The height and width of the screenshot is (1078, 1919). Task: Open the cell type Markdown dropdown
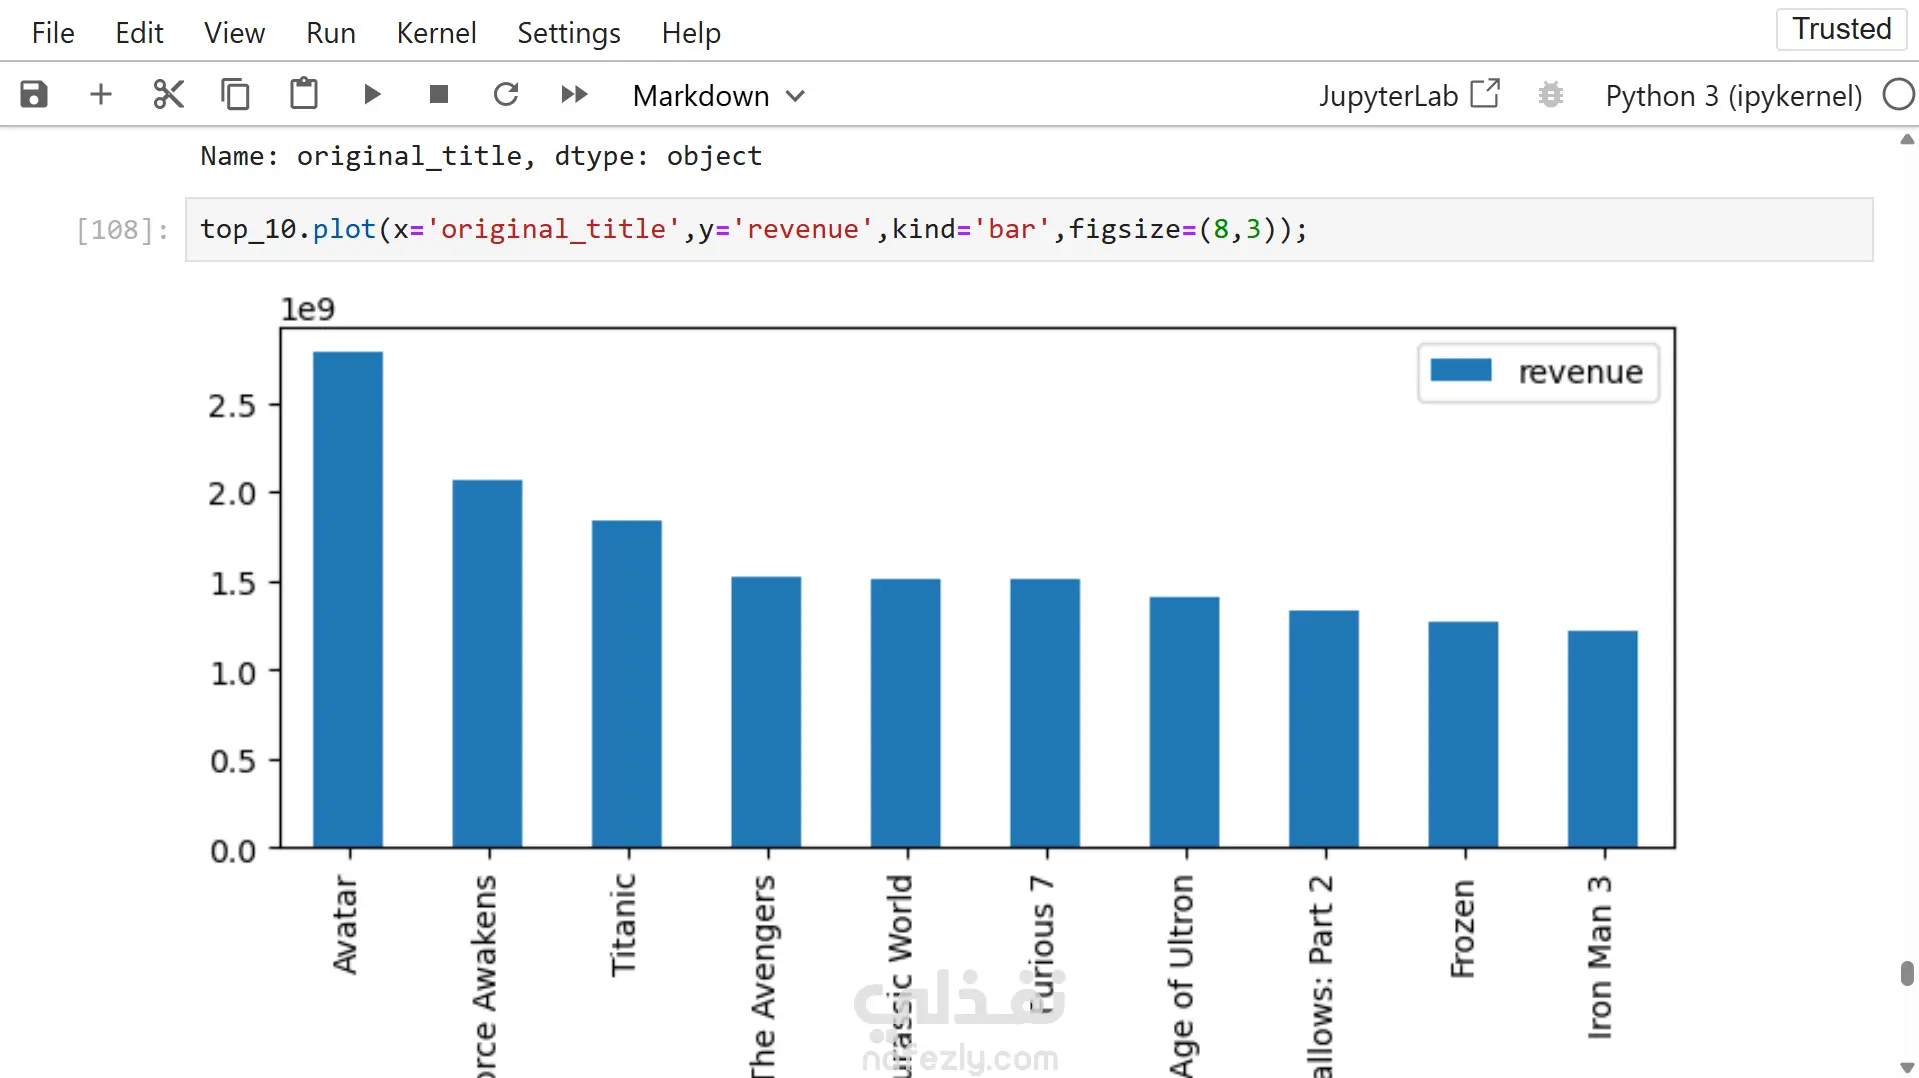(718, 96)
